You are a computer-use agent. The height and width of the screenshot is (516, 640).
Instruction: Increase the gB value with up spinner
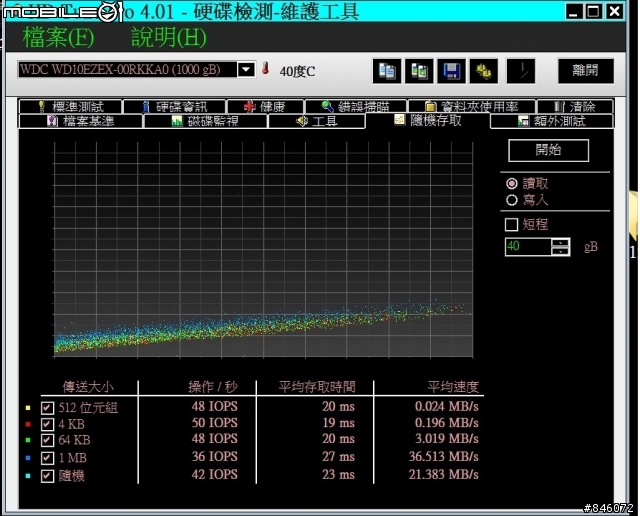[x=560, y=242]
